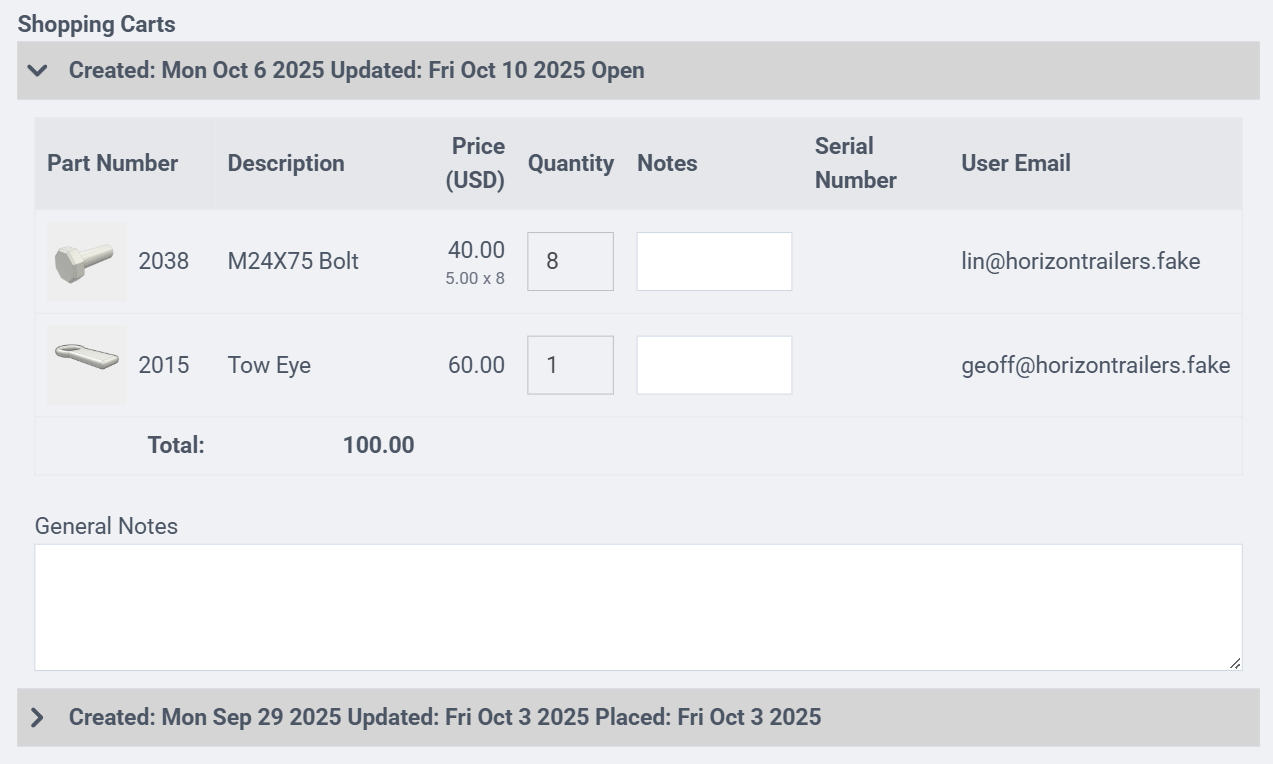
Task: Collapse the open cart chevron icon
Action: [38, 70]
